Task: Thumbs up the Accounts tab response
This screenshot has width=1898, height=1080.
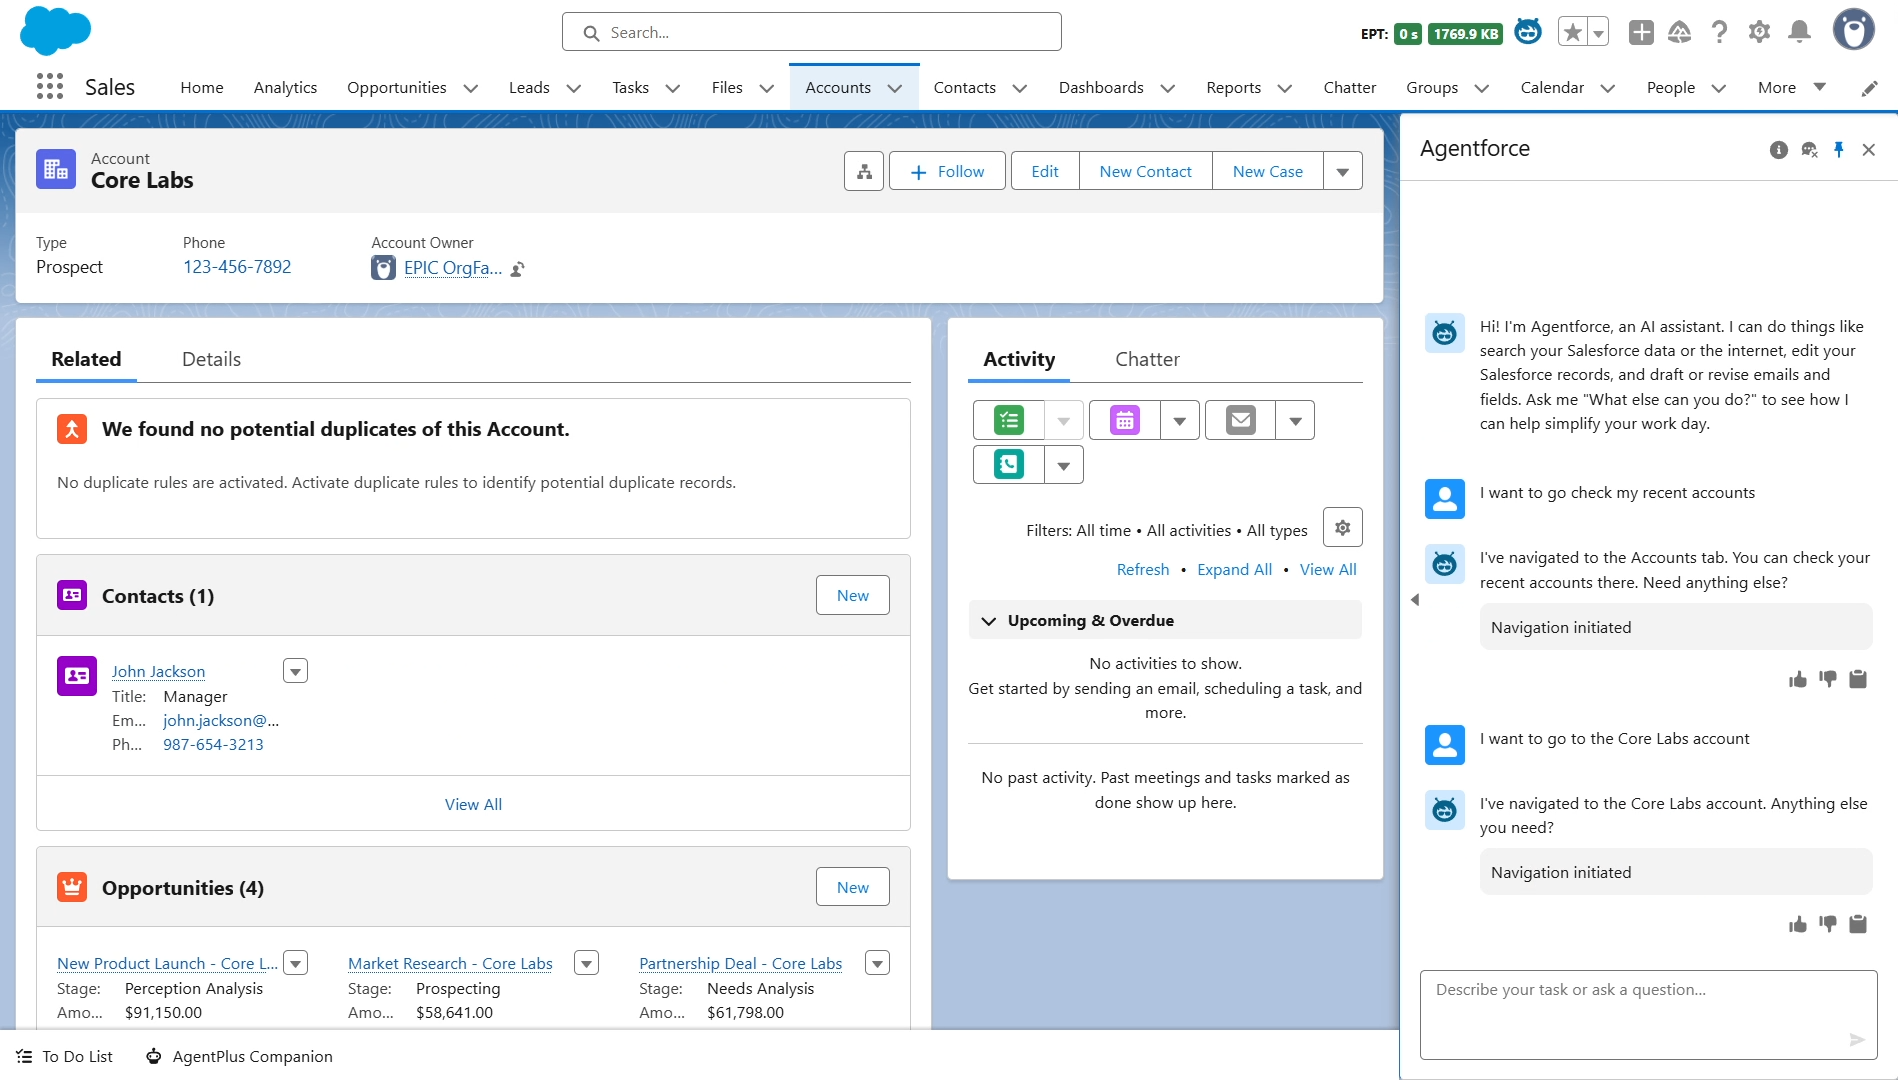Action: coord(1798,680)
